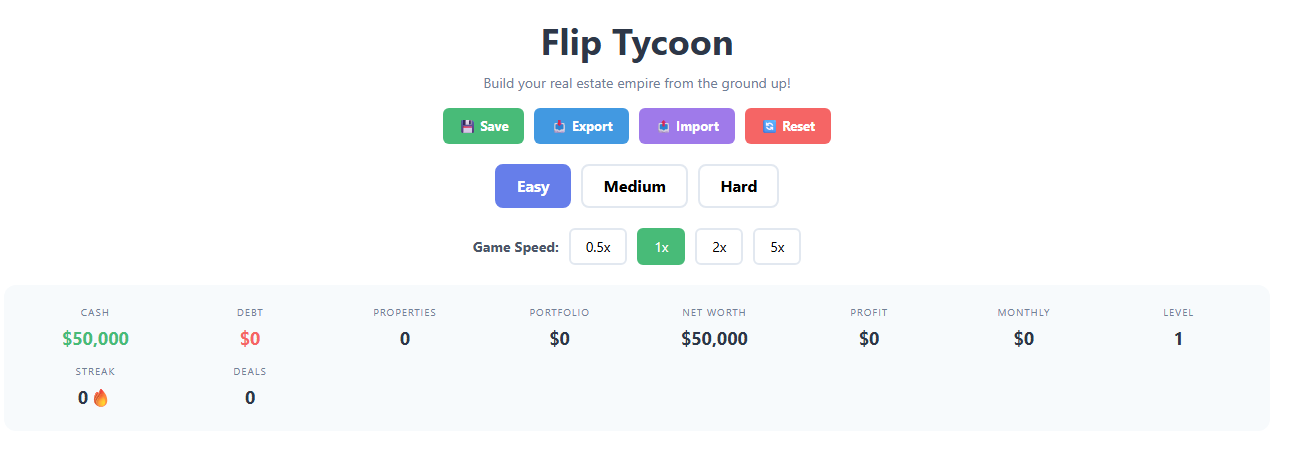Viewport: 1292px width, 450px height.
Task: Click the Net Worth figure
Action: click(x=714, y=339)
